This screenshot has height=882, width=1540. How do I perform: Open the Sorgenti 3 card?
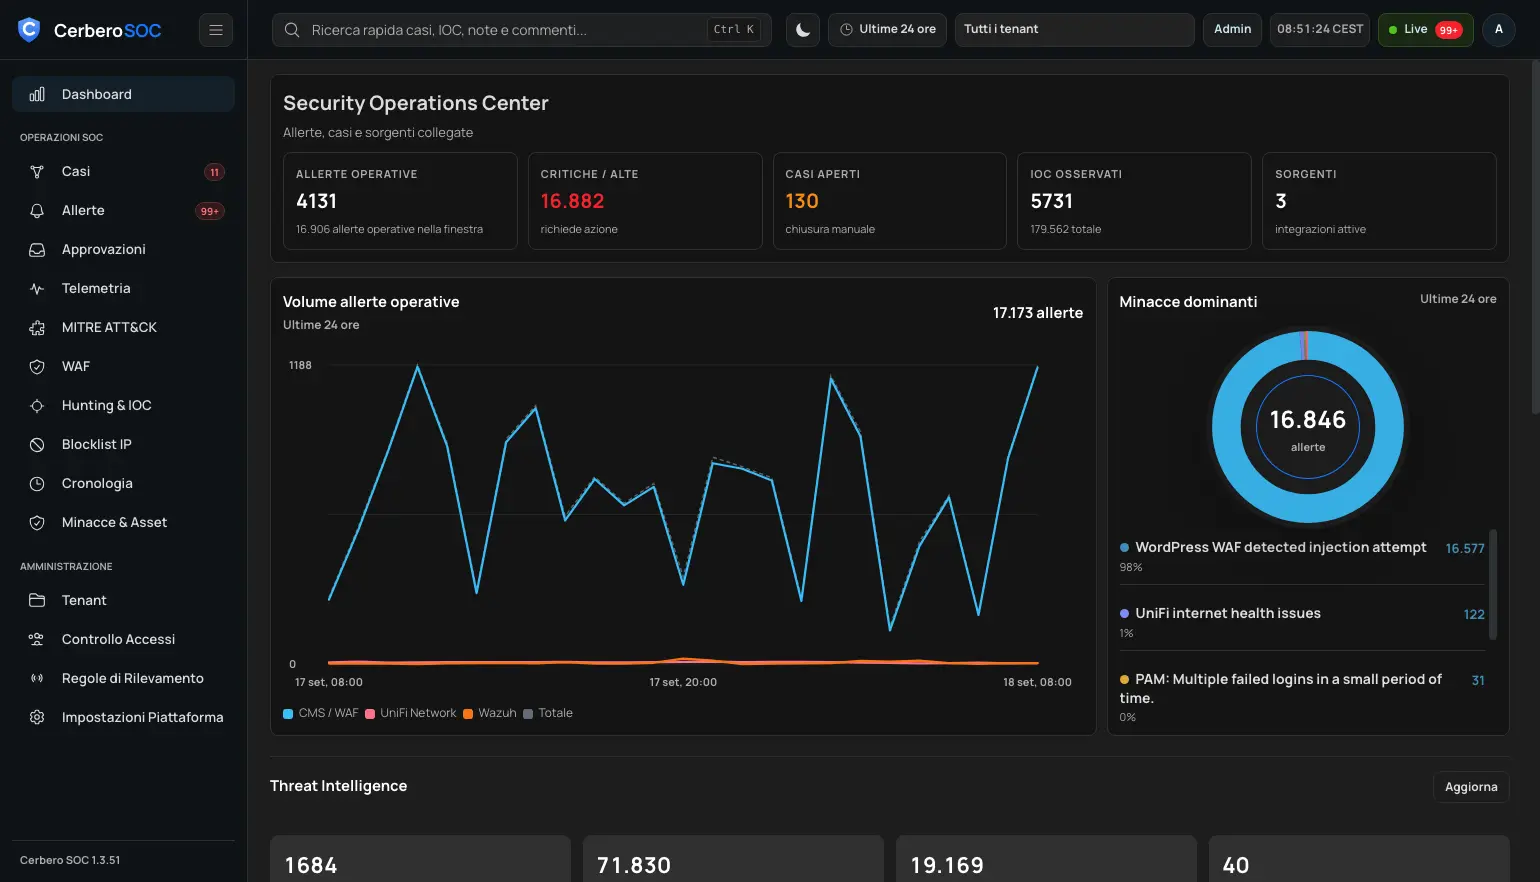pos(1379,201)
